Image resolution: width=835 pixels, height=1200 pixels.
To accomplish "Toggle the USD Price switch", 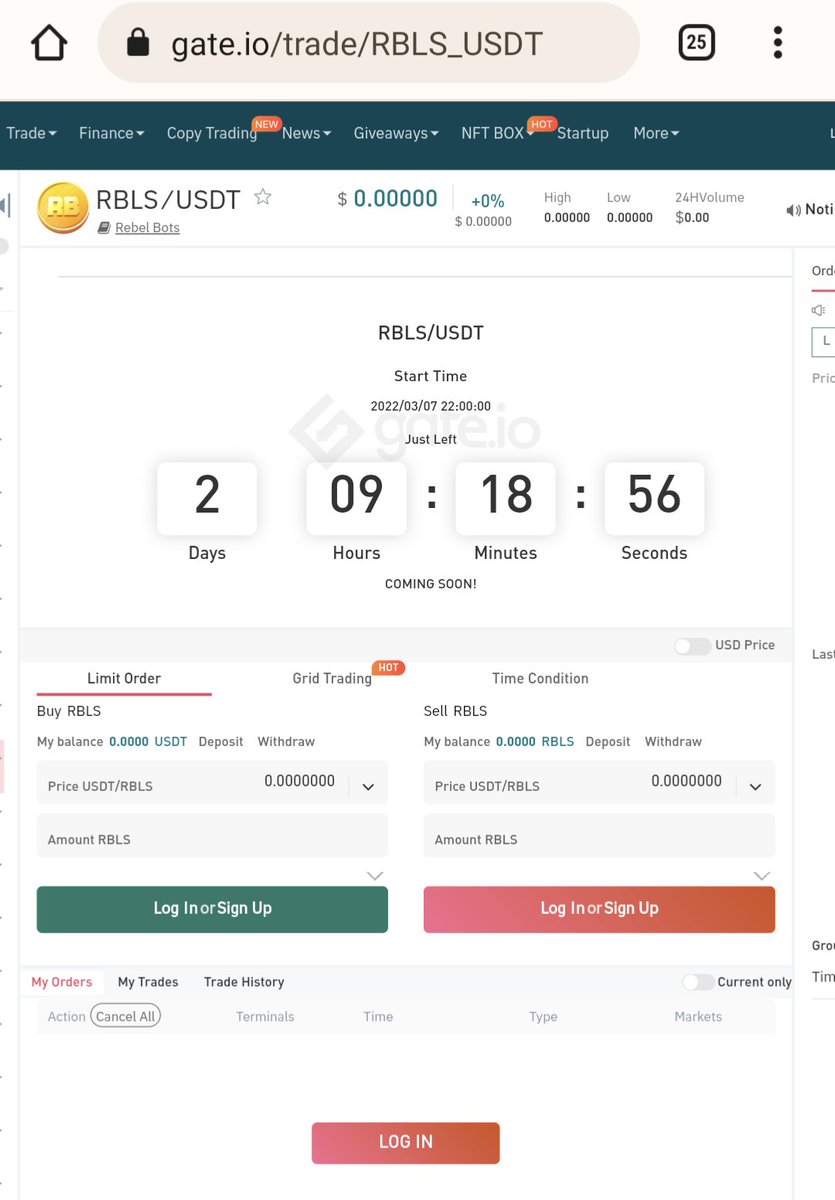I will pos(692,646).
